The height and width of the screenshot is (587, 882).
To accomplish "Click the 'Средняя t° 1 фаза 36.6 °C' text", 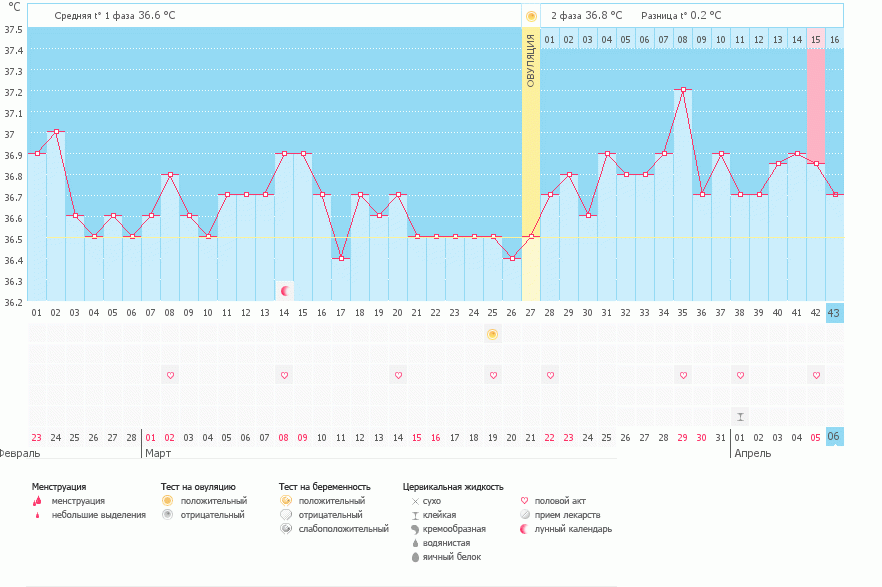I will click(115, 16).
